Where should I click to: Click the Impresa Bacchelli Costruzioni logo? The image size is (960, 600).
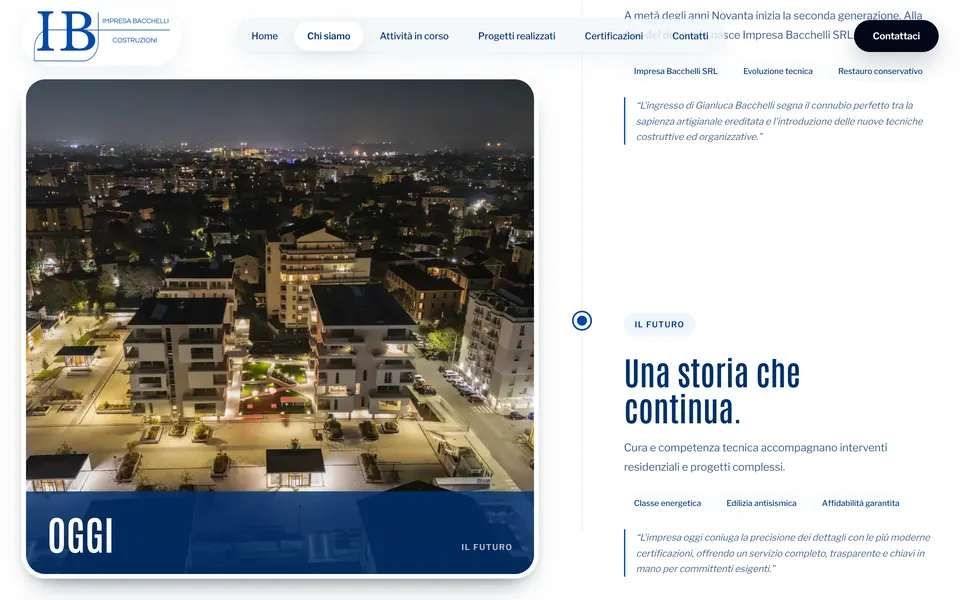pyautogui.click(x=102, y=36)
